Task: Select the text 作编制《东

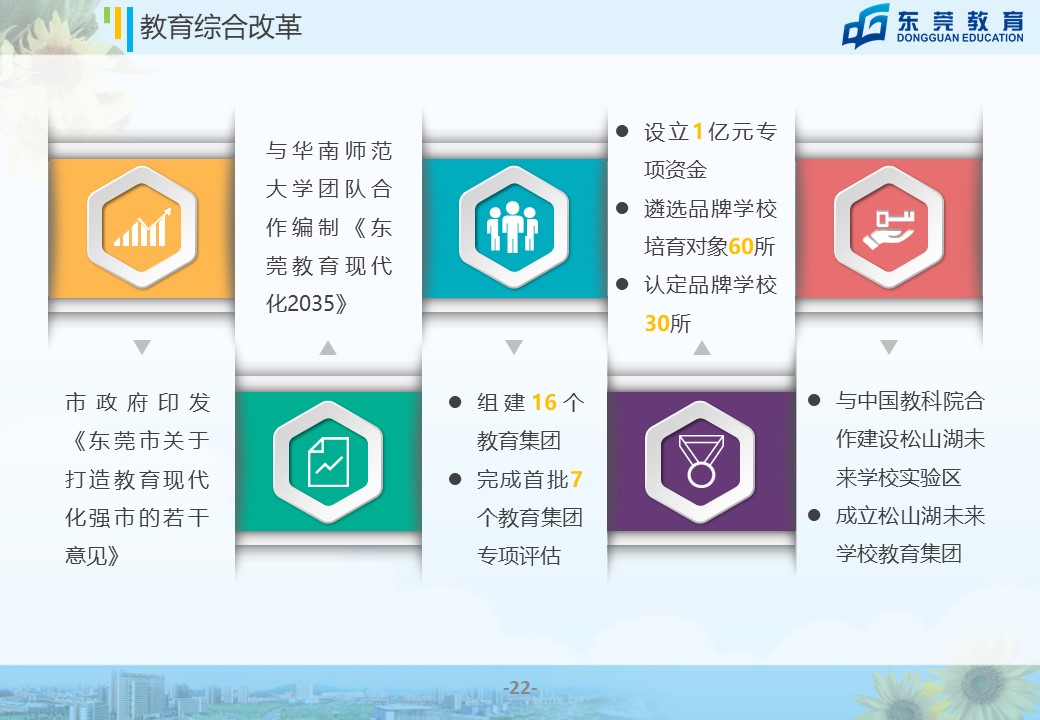Action: click(x=329, y=227)
